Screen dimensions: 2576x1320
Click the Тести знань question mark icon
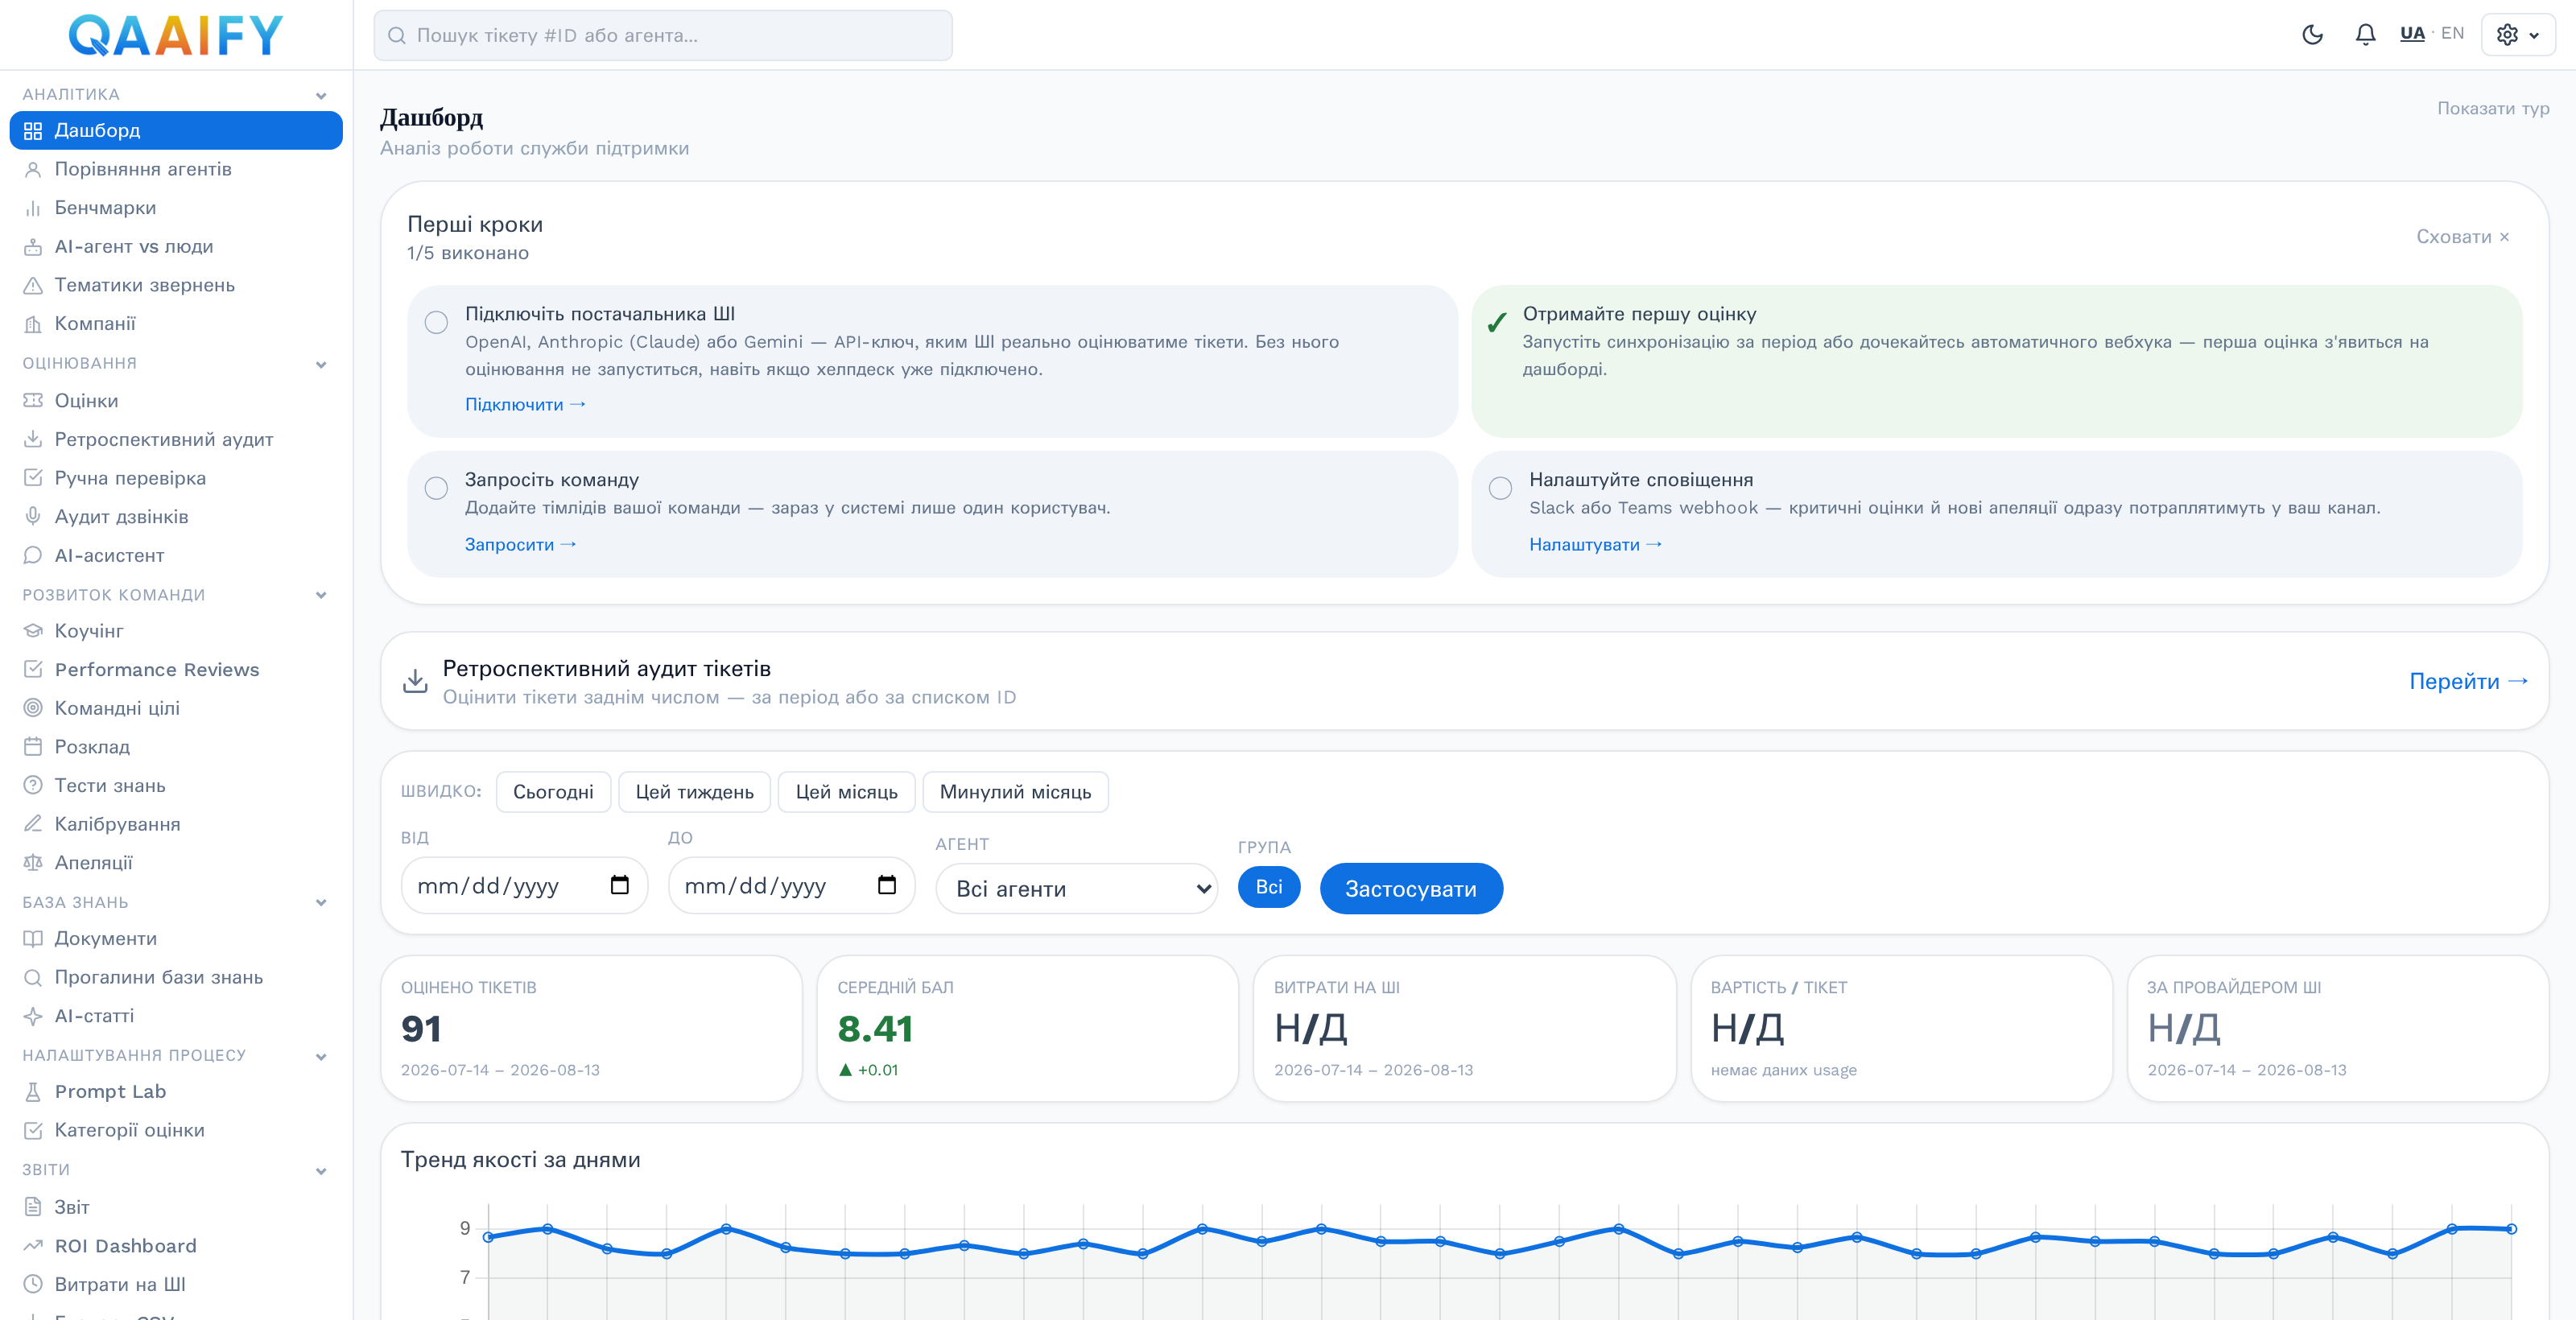(33, 785)
